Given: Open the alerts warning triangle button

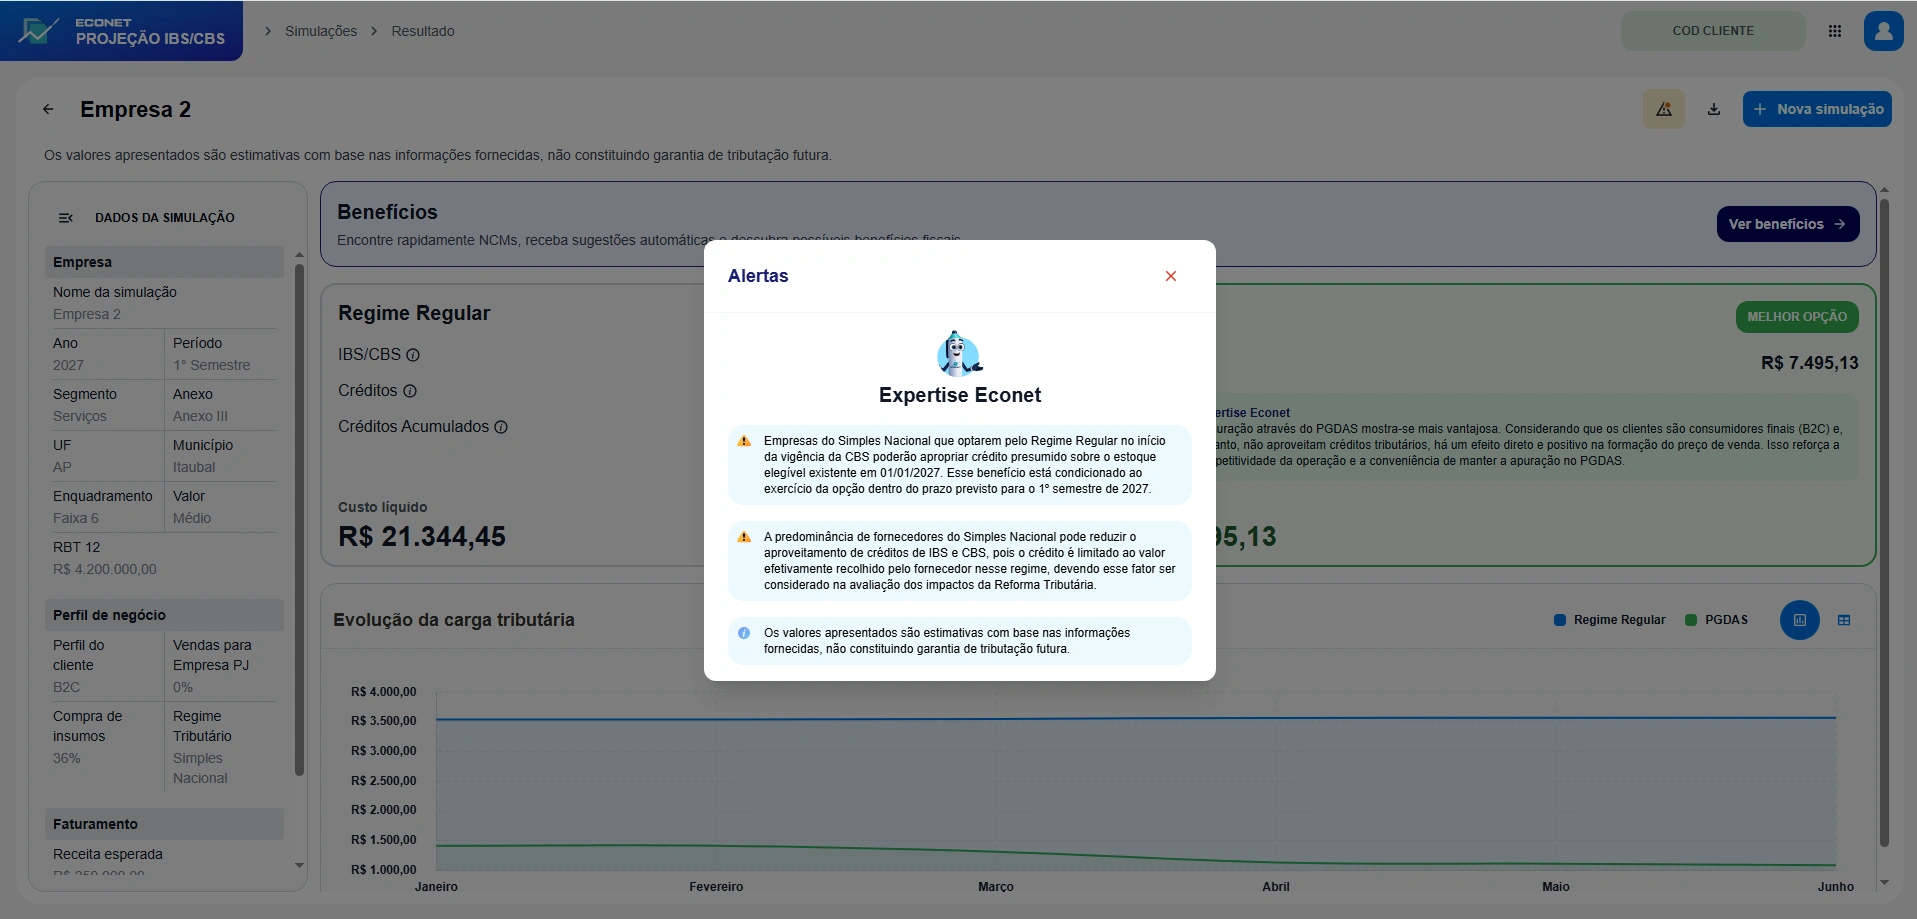Looking at the screenshot, I should [x=1664, y=109].
